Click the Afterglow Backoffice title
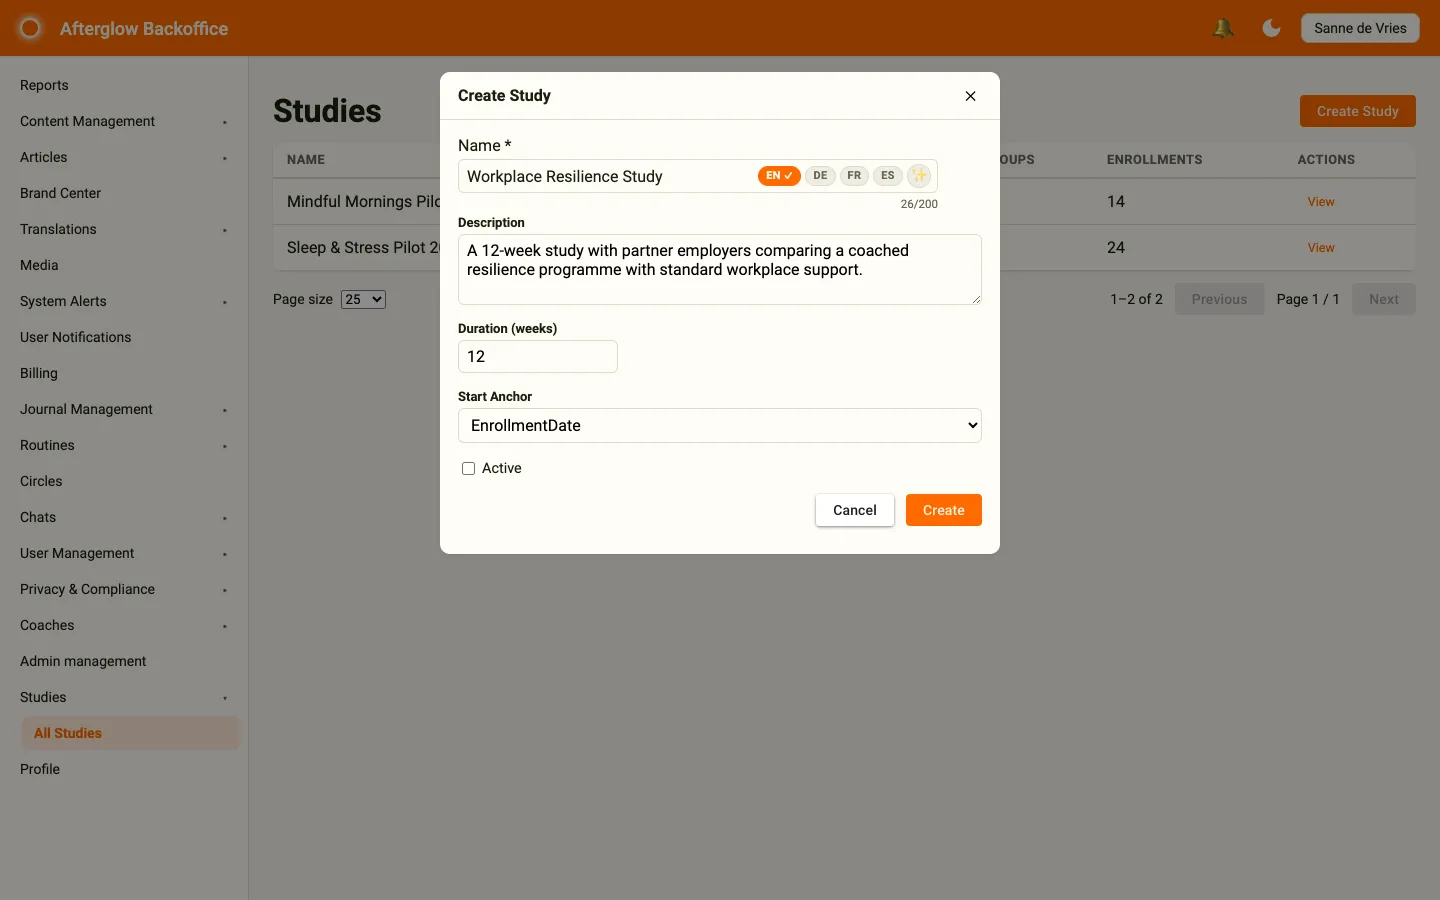 (144, 29)
